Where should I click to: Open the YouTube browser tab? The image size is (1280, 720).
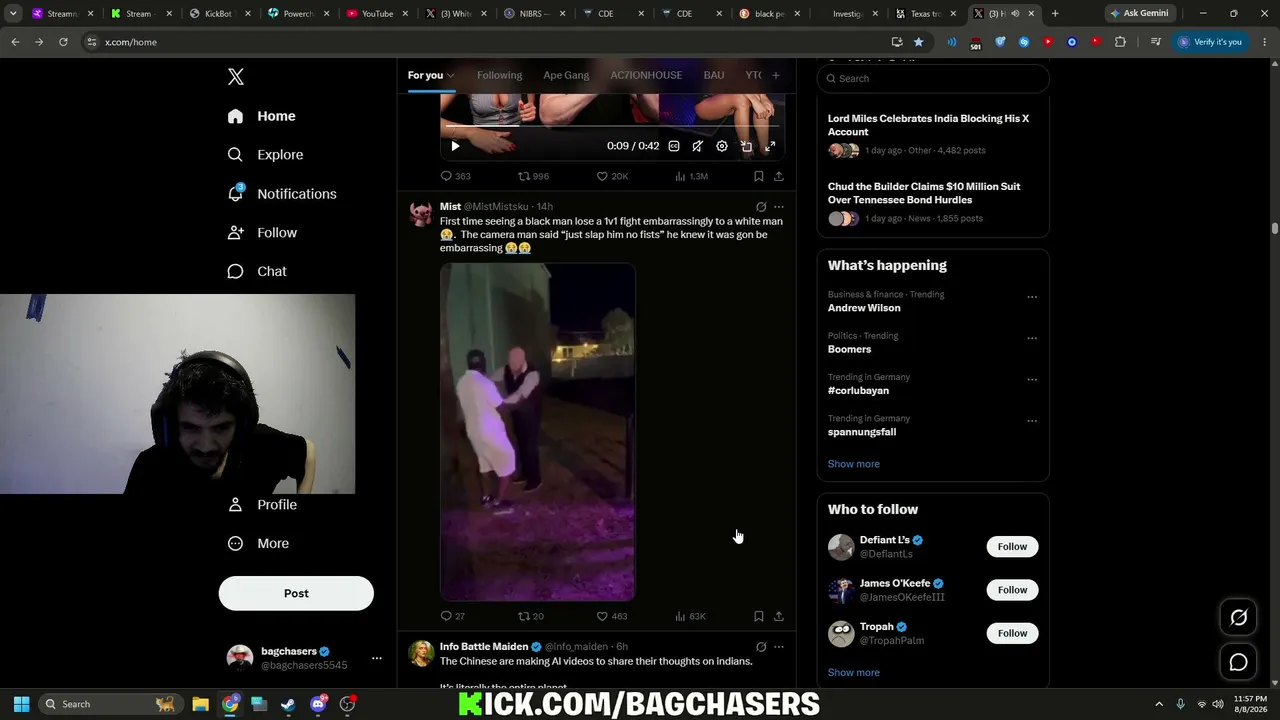click(377, 14)
